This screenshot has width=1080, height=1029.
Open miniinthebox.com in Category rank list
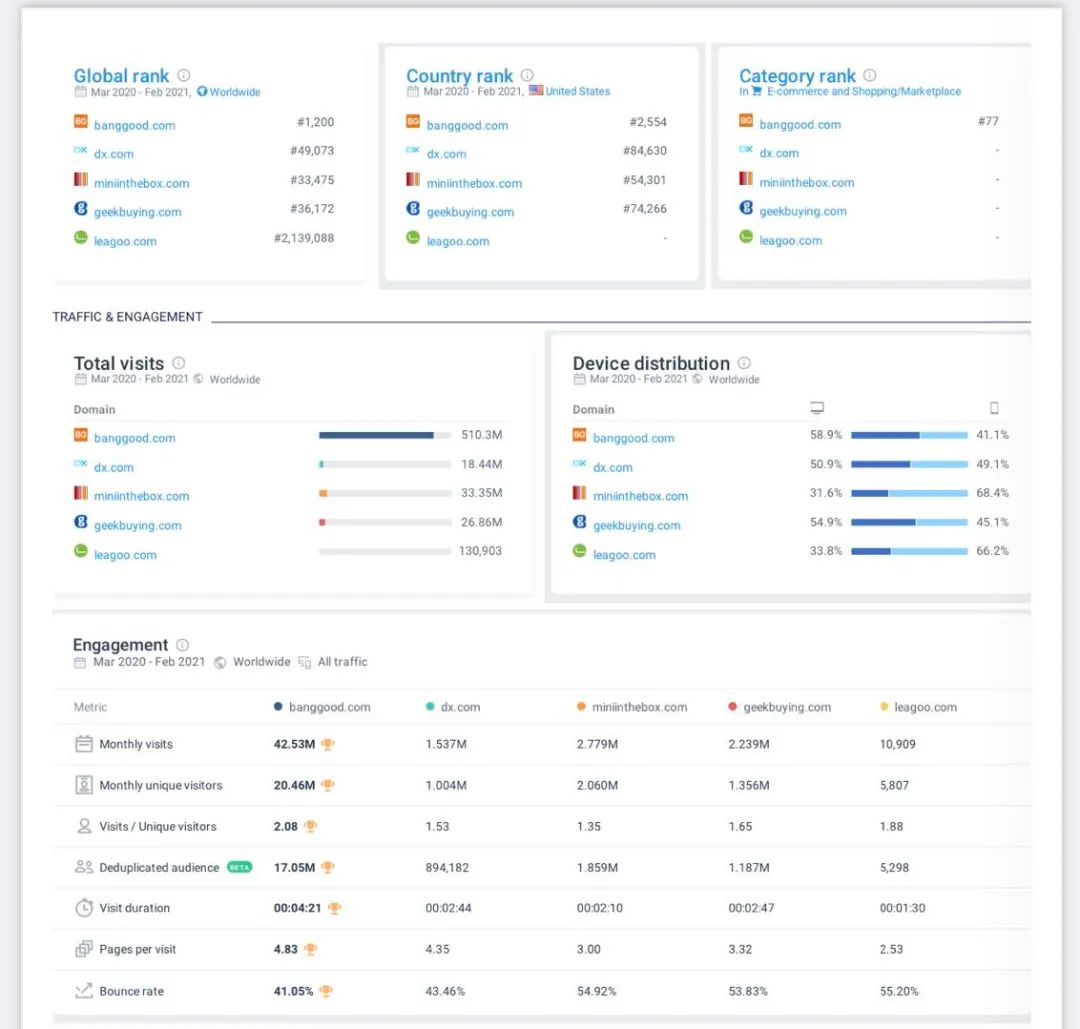point(806,183)
